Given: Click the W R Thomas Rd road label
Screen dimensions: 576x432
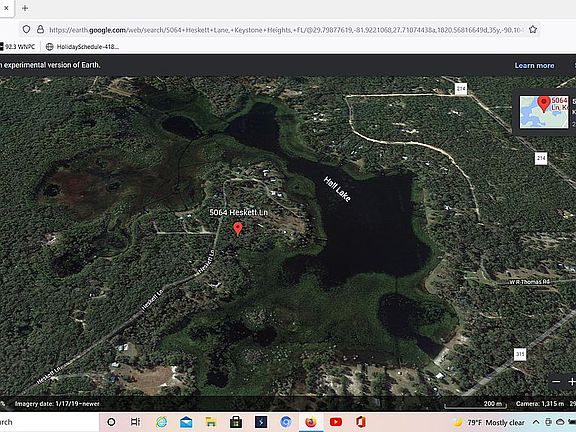Looking at the screenshot, I should 529,282.
